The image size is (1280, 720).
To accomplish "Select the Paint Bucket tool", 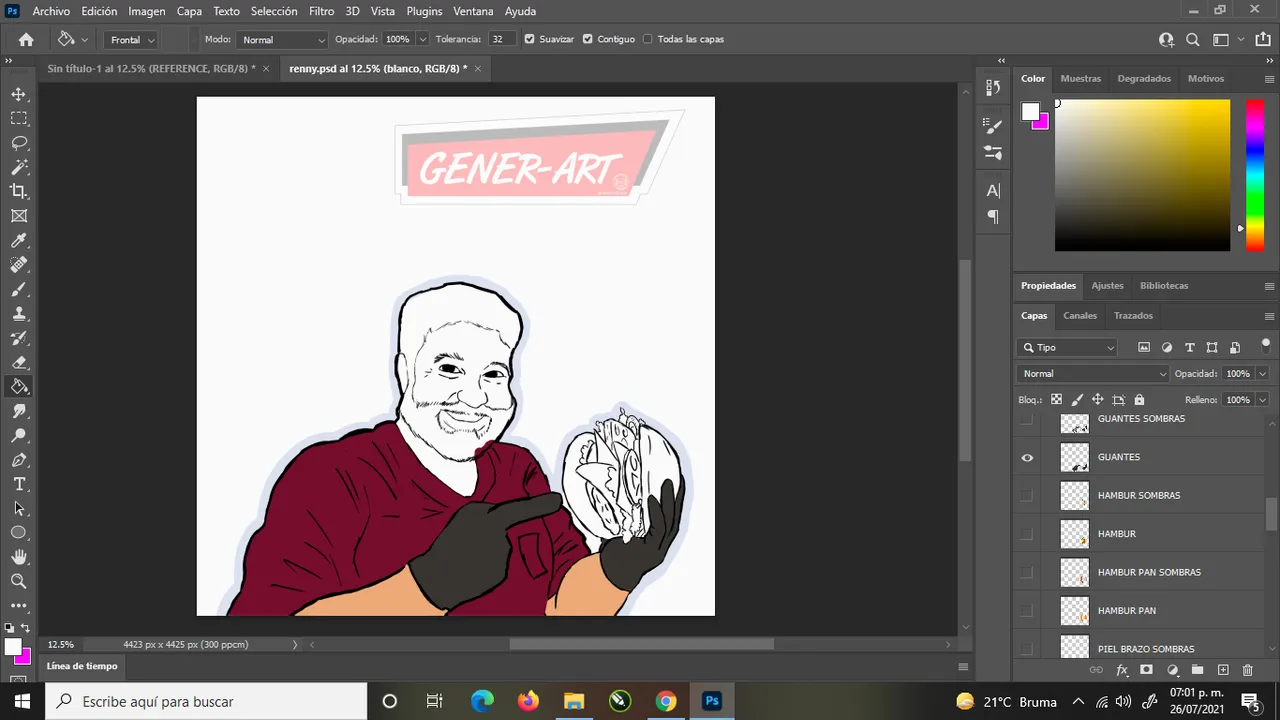I will pyautogui.click(x=19, y=387).
